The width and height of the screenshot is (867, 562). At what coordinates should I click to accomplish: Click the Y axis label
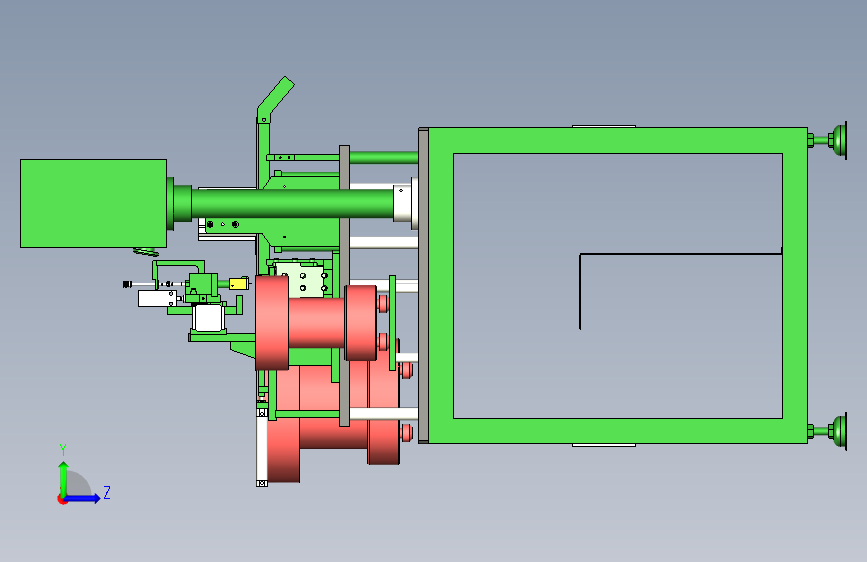point(63,450)
